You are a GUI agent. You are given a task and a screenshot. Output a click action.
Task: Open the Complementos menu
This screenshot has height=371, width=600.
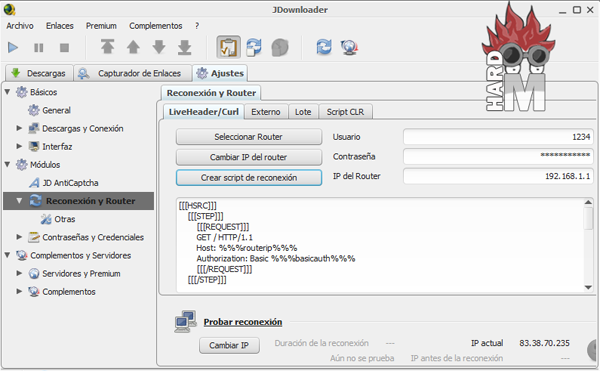[x=156, y=26]
